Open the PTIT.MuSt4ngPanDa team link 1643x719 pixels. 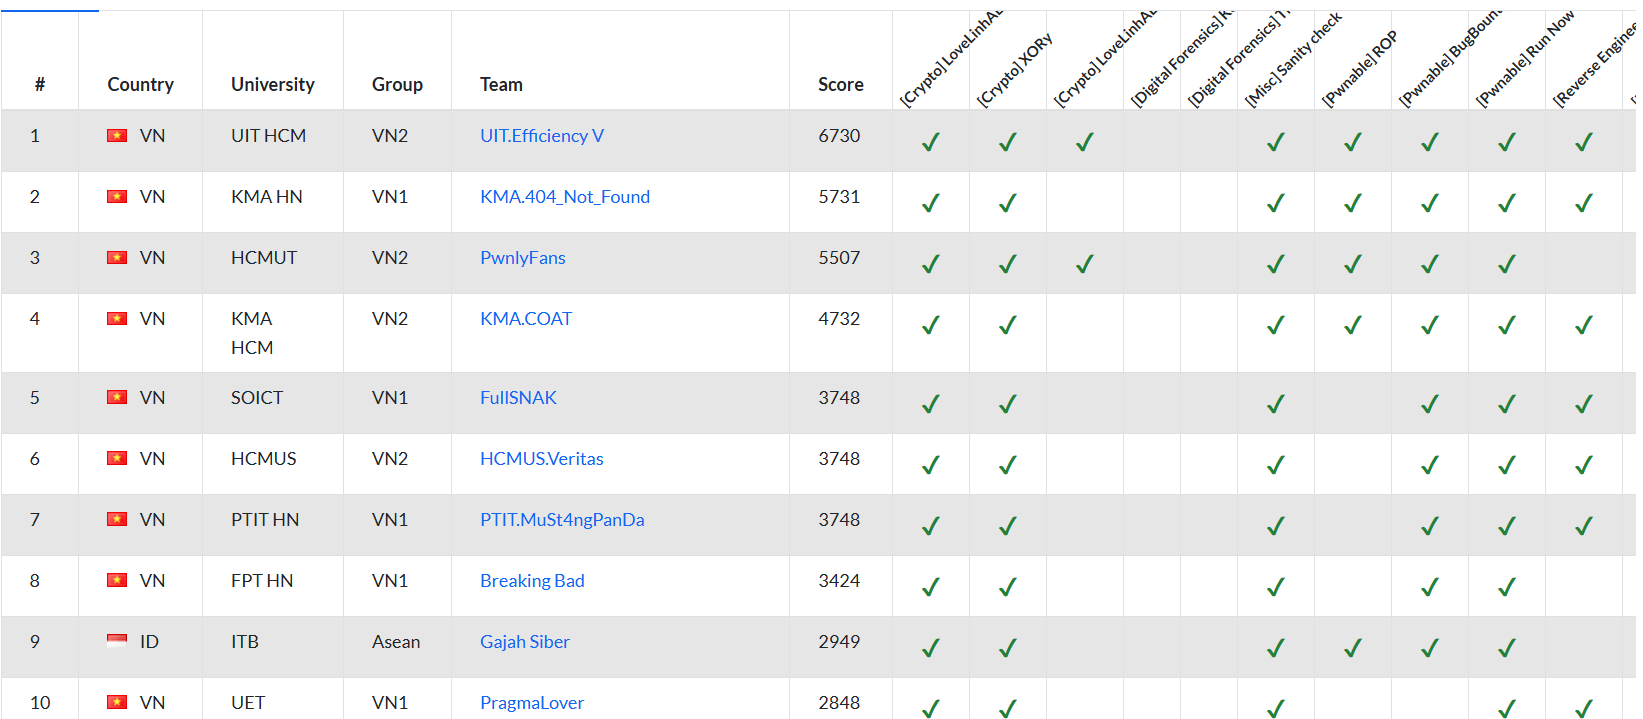click(x=561, y=520)
